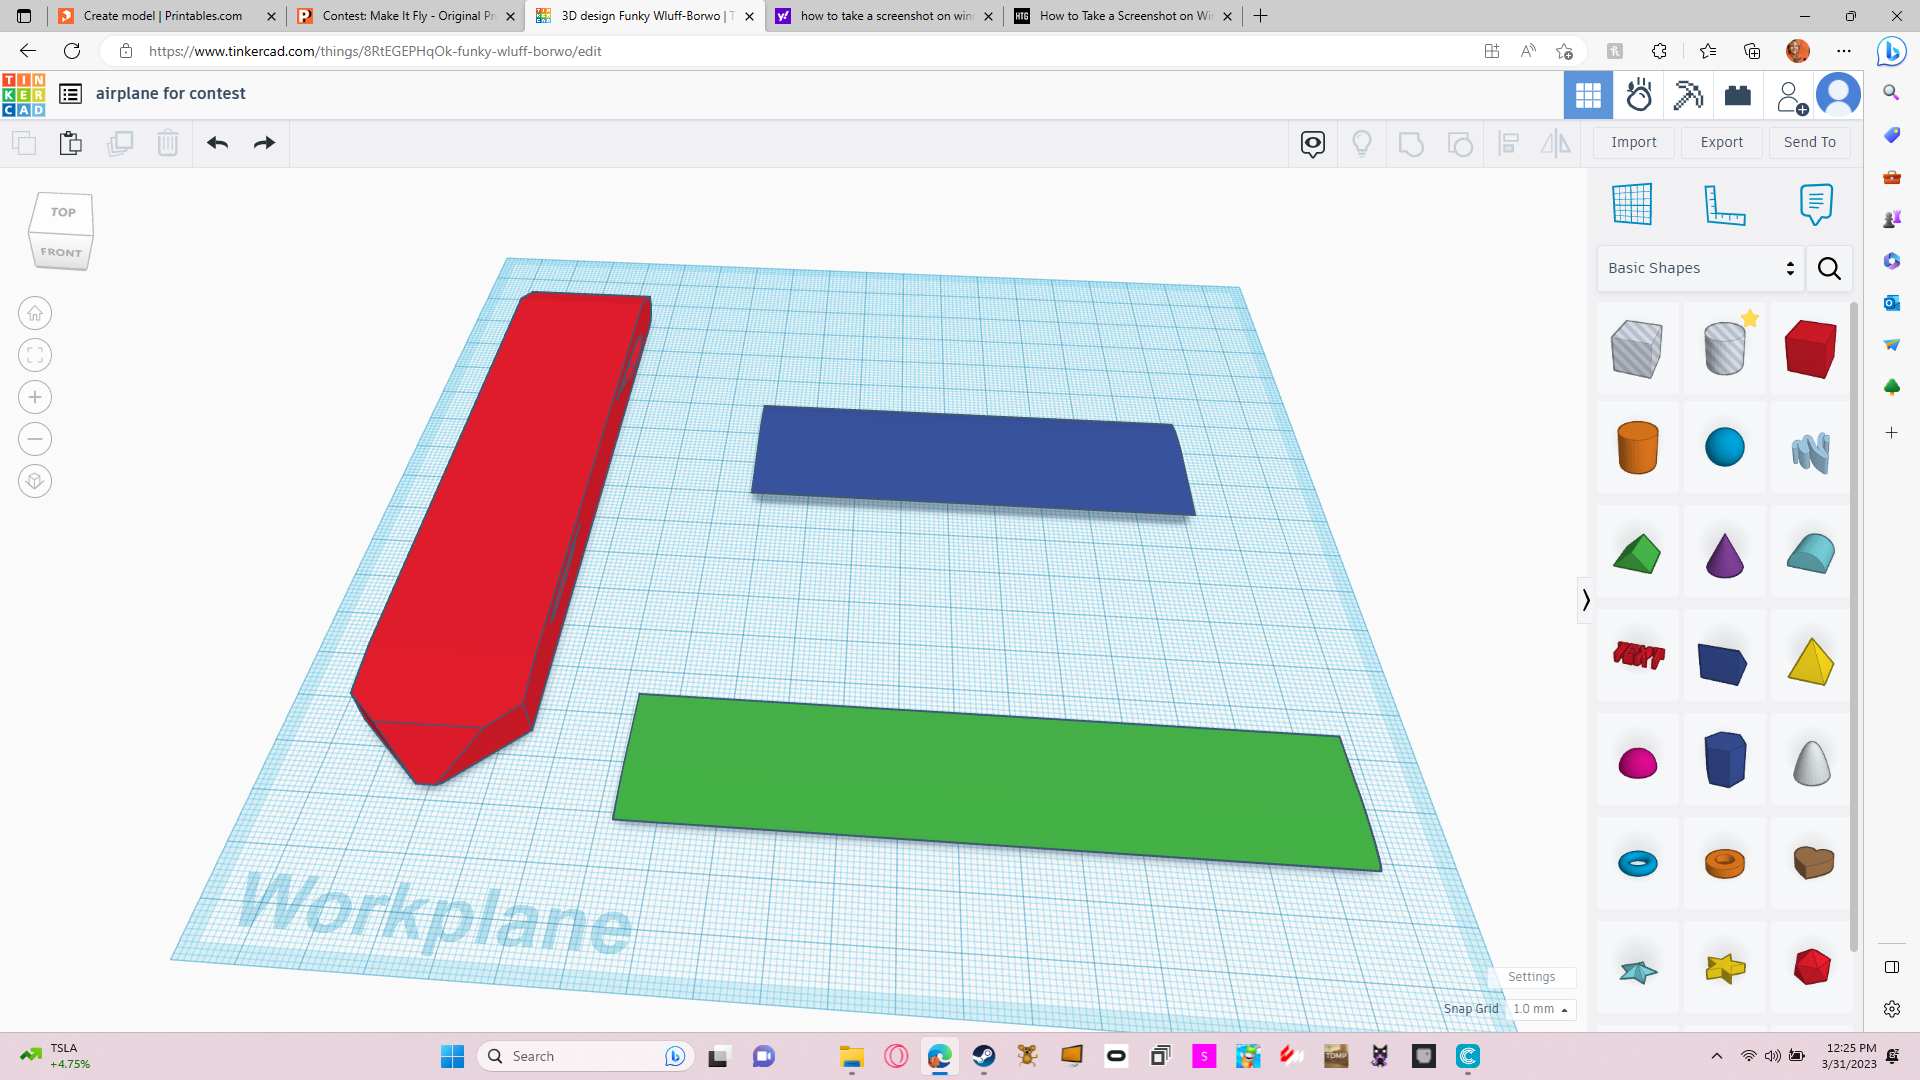Open the Ruler tool
This screenshot has width=1920, height=1080.
[x=1724, y=205]
